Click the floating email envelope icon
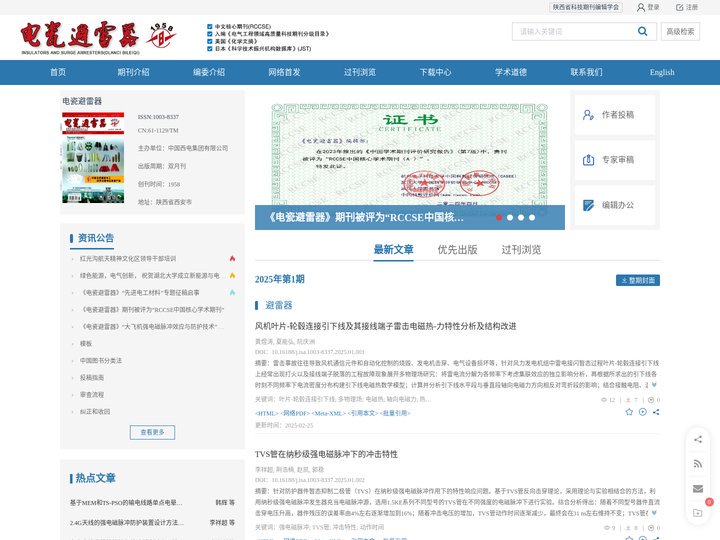720x540 pixels. pyautogui.click(x=698, y=489)
